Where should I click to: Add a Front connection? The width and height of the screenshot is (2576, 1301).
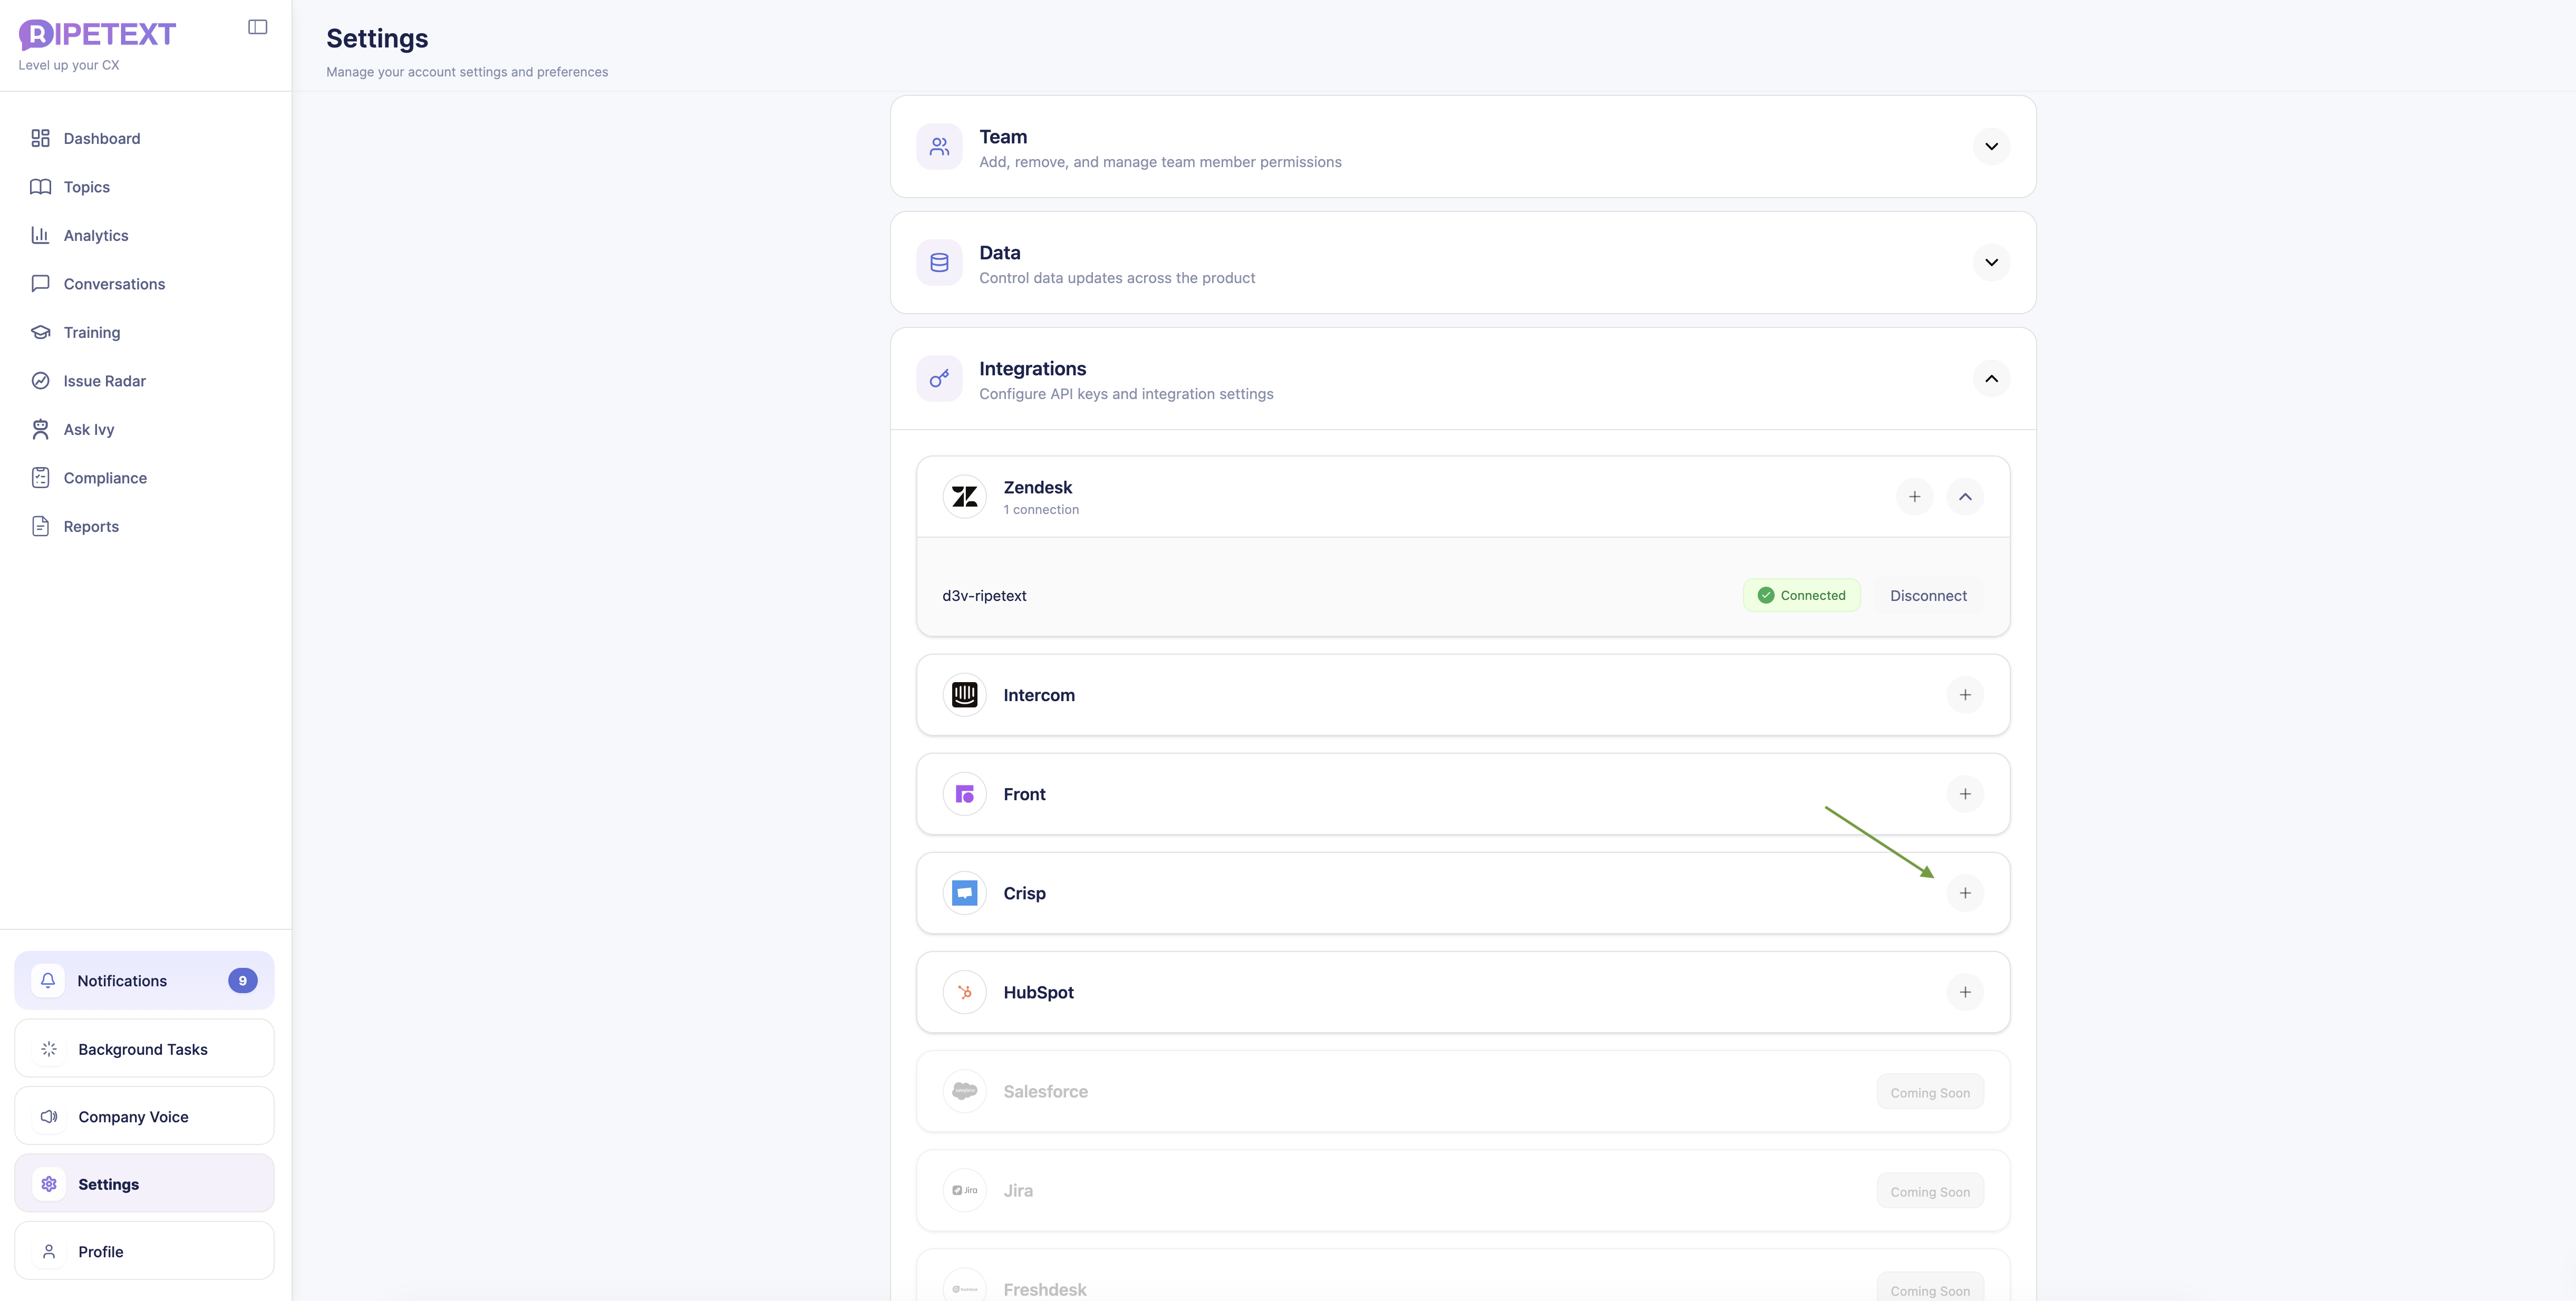pyautogui.click(x=1965, y=794)
